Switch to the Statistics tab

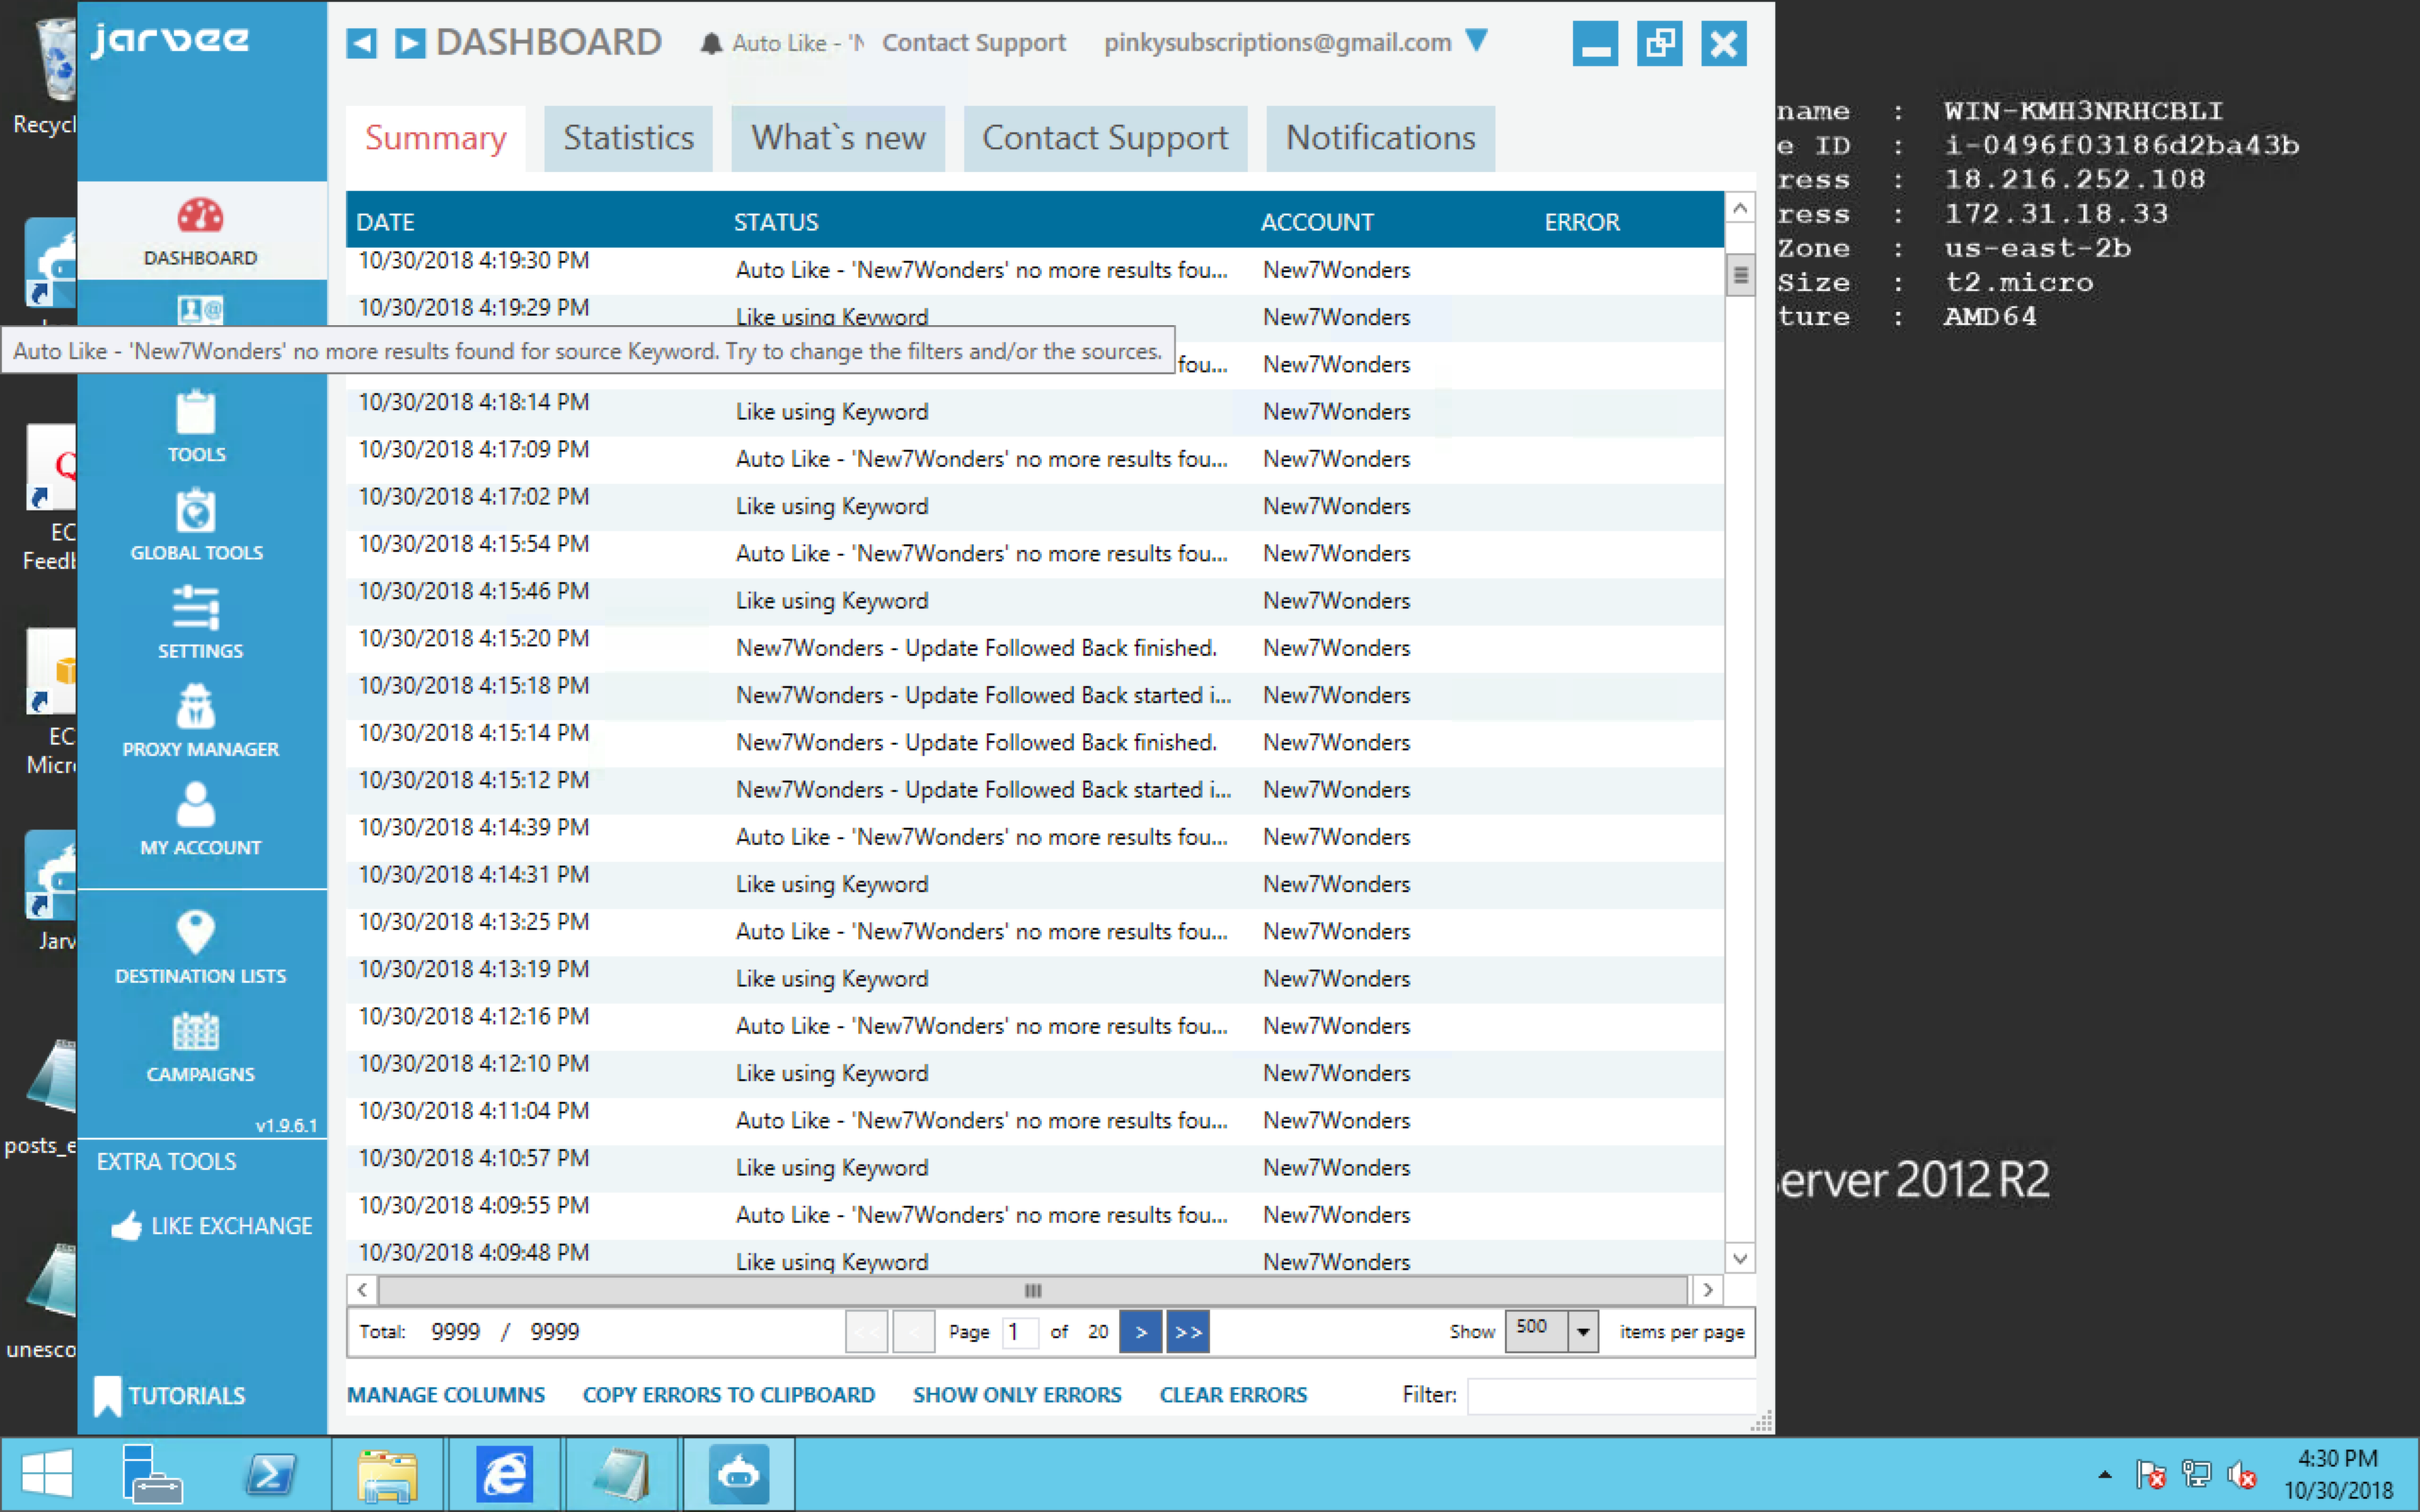(x=628, y=138)
